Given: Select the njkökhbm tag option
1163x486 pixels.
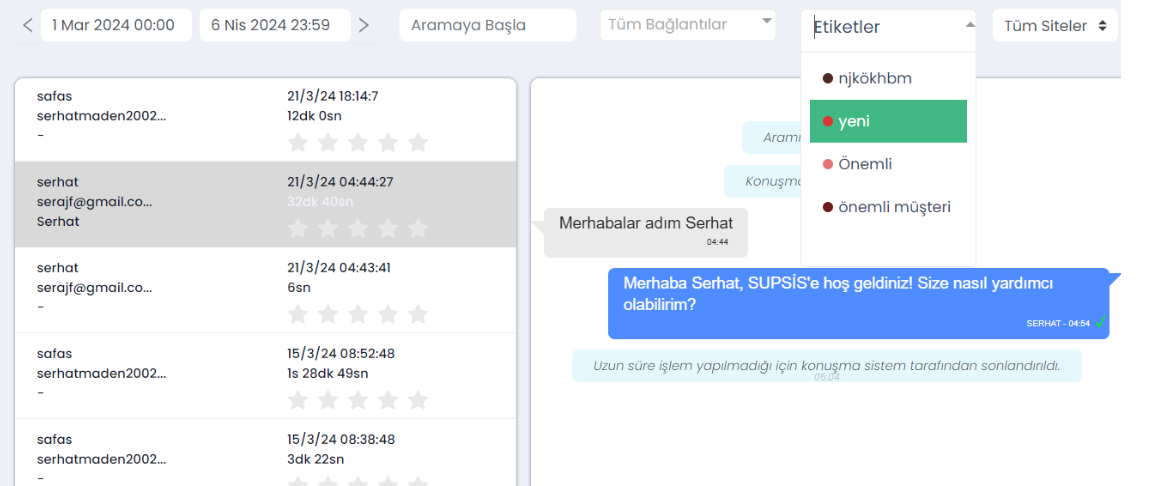Looking at the screenshot, I should [888, 78].
